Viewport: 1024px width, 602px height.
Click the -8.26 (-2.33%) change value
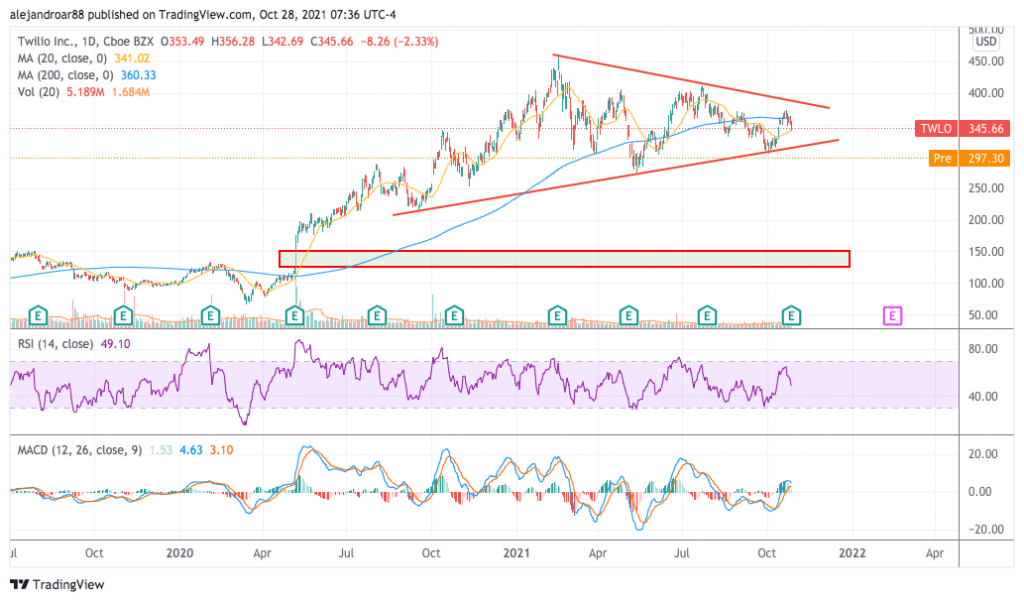point(398,41)
